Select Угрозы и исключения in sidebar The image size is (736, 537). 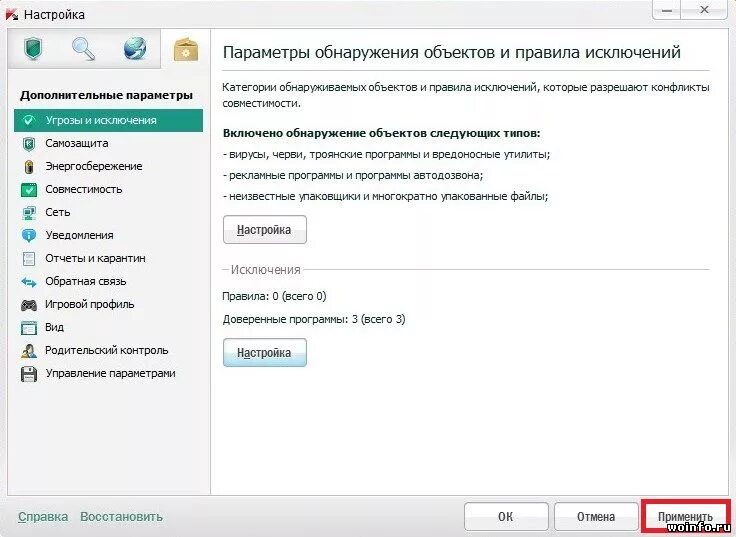[108, 120]
